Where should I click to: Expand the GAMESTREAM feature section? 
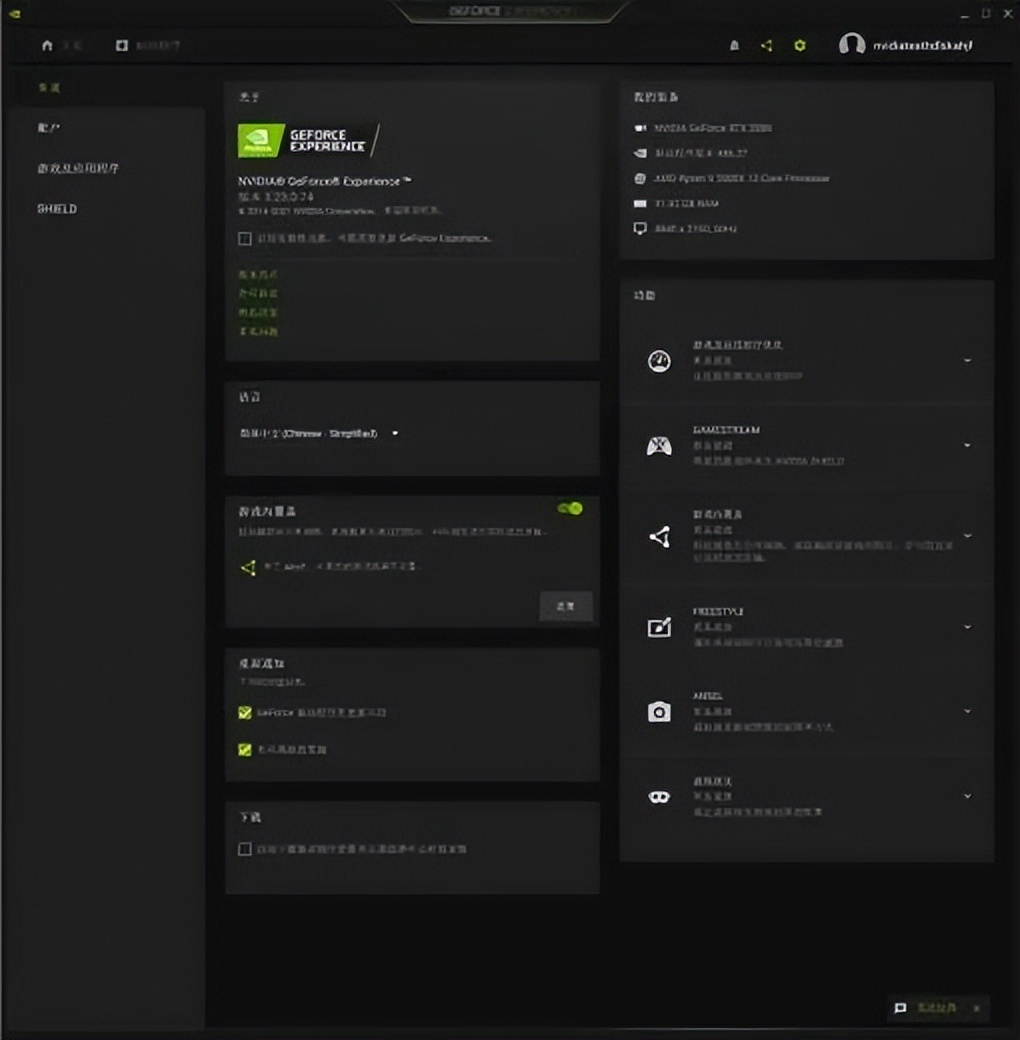pos(966,445)
